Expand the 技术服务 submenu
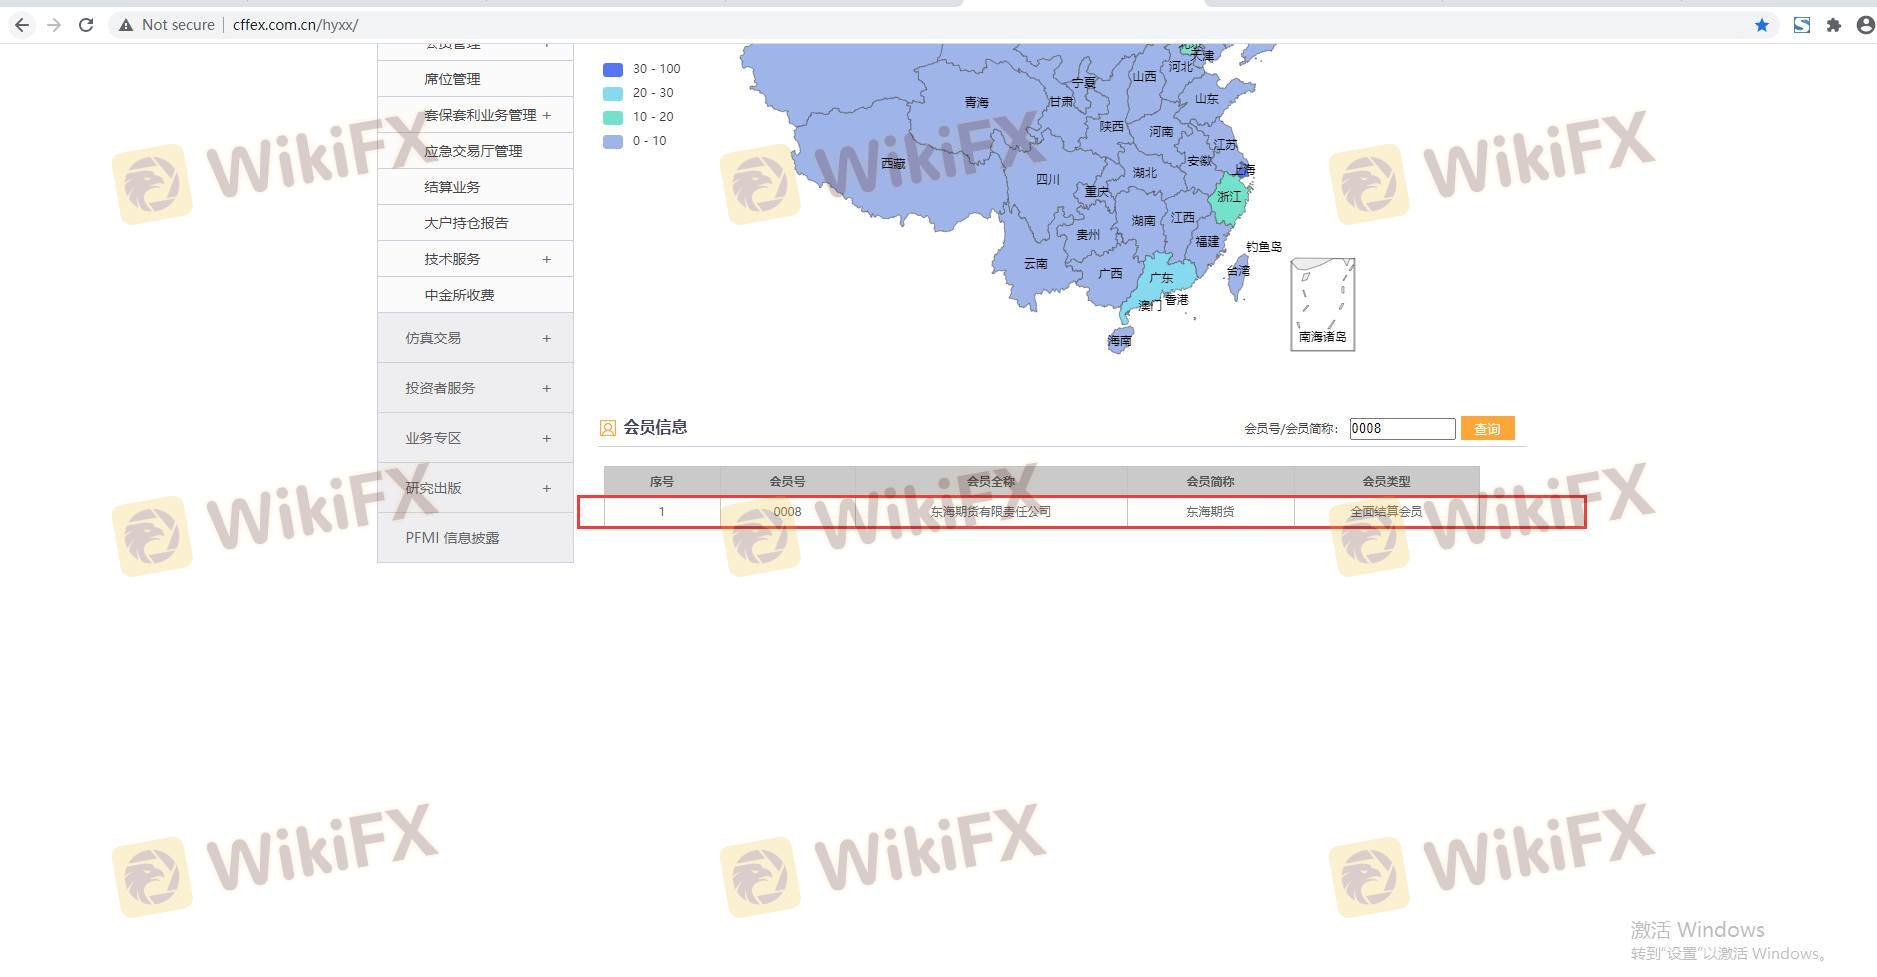Viewport: 1877px width, 977px height. (x=546, y=259)
